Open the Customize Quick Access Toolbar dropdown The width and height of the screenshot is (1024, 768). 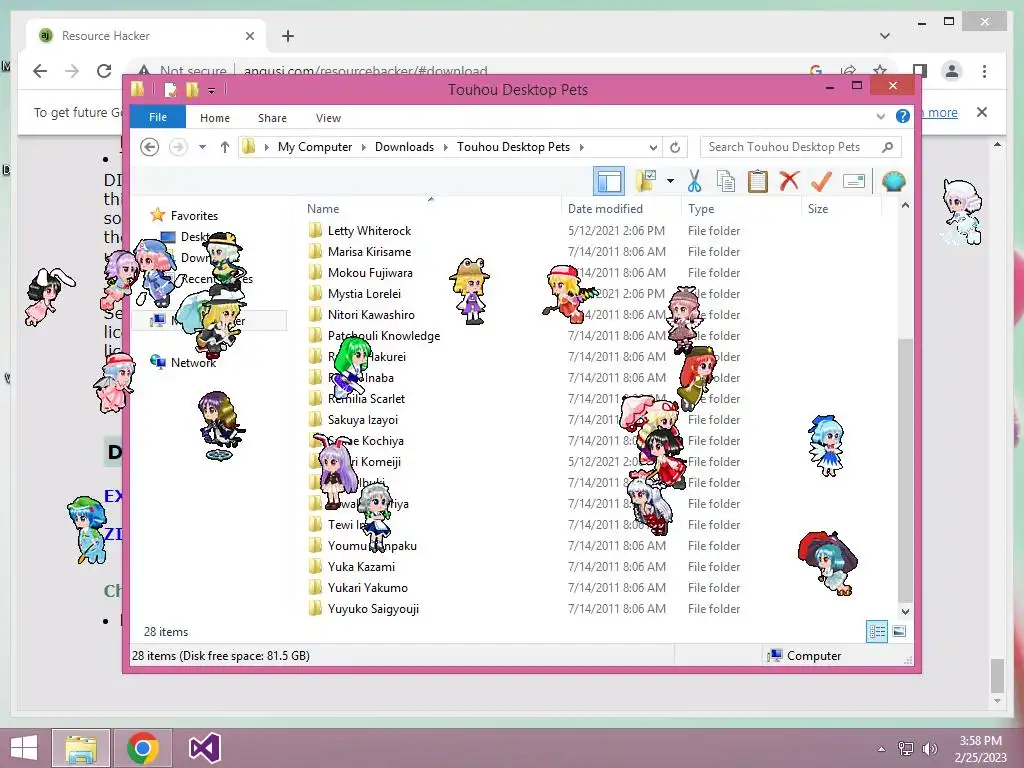pyautogui.click(x=212, y=91)
